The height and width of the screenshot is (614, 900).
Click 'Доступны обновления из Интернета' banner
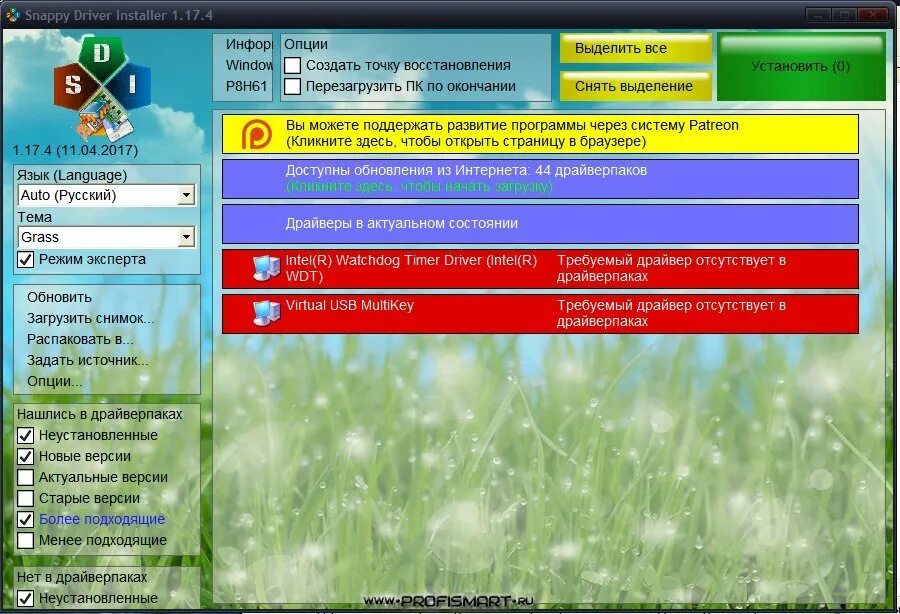[541, 178]
